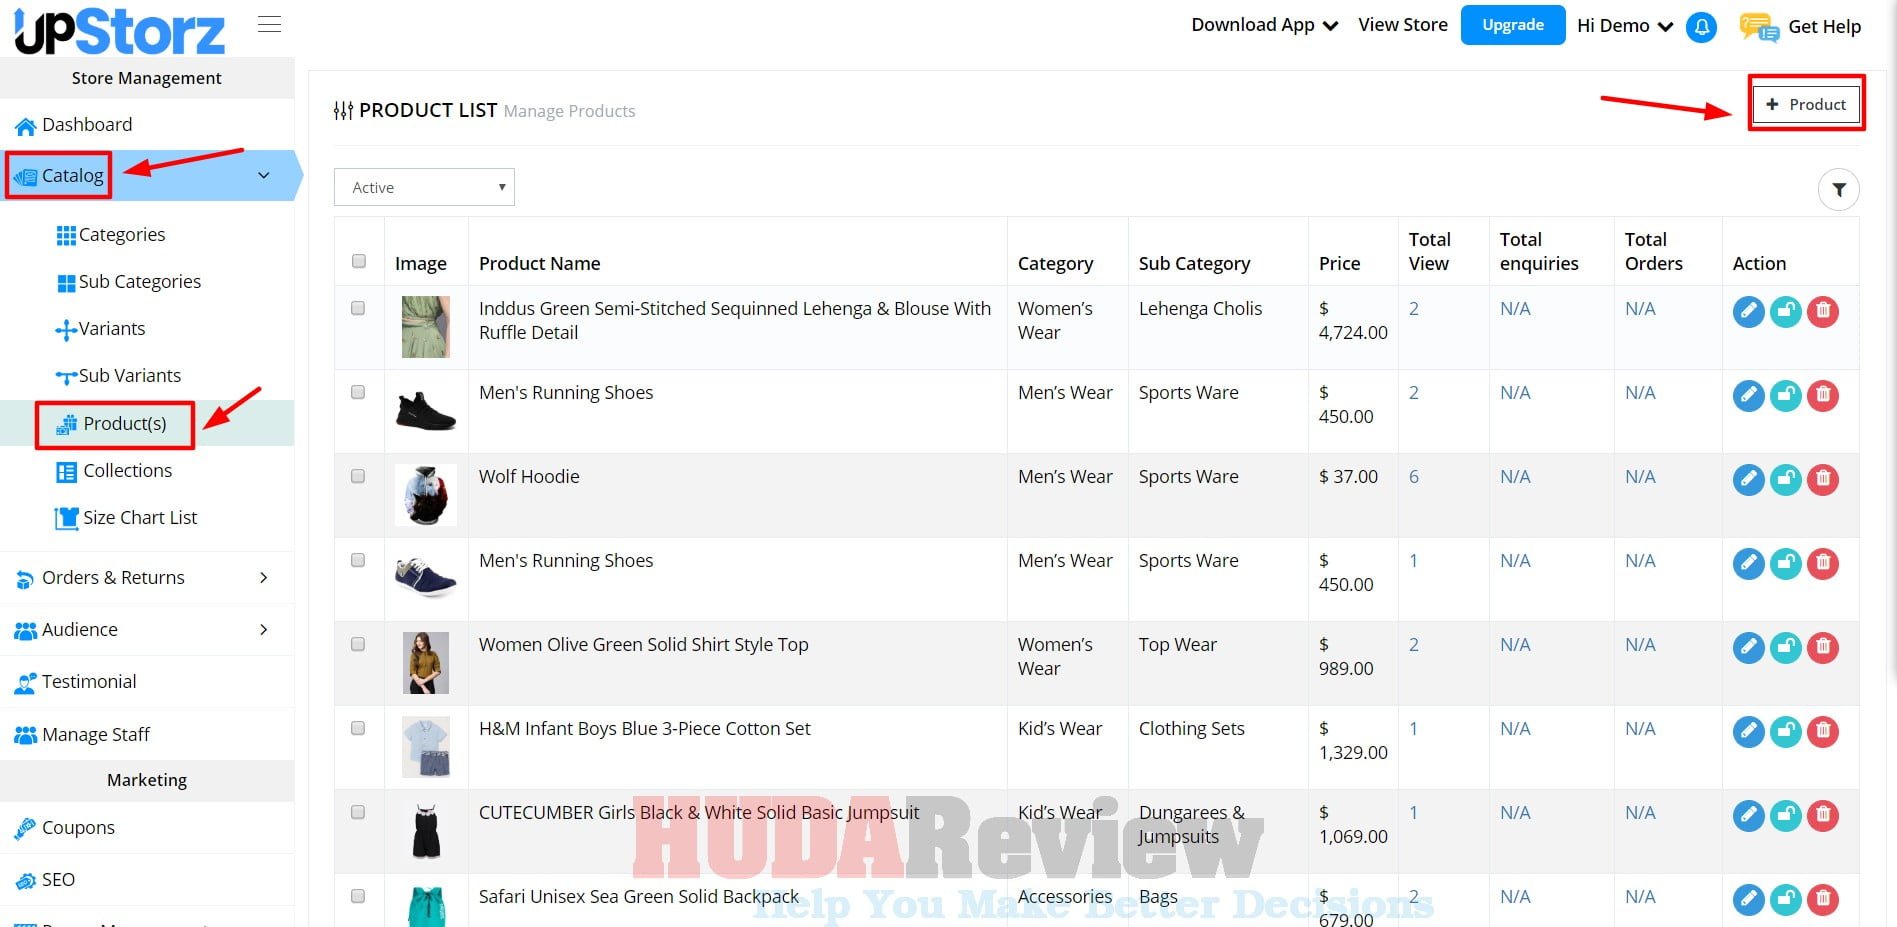Viewport: 1897px width, 927px height.
Task: Edit the Inddus Green Lehenga product
Action: (x=1748, y=312)
